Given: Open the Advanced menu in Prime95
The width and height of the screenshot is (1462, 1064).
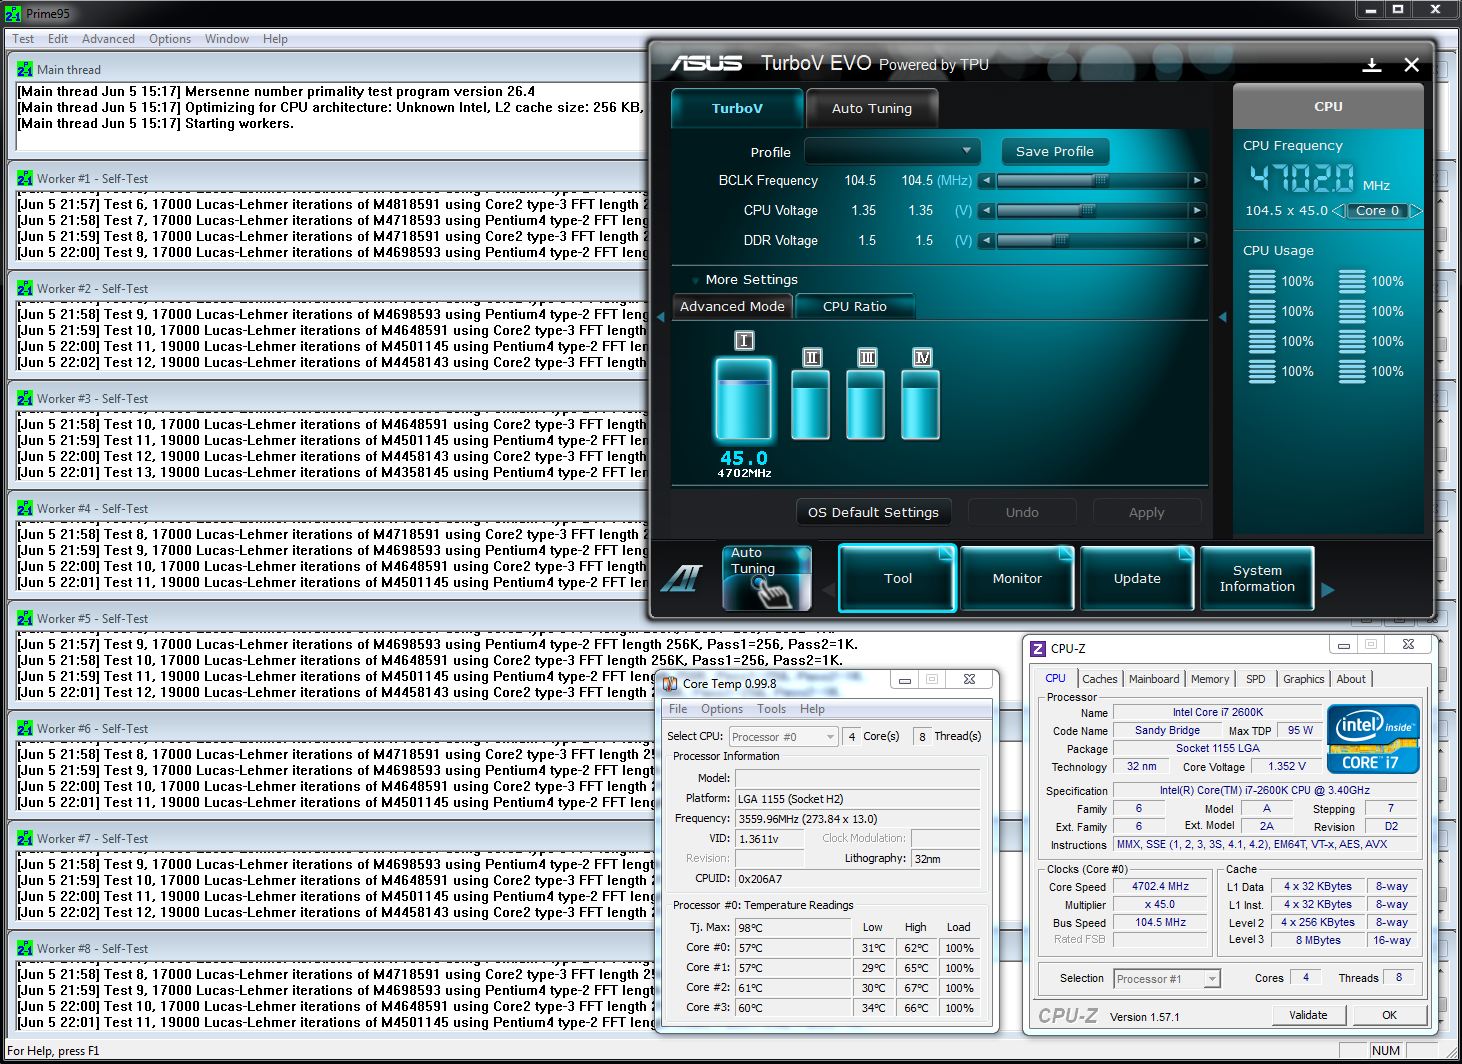Looking at the screenshot, I should (108, 39).
